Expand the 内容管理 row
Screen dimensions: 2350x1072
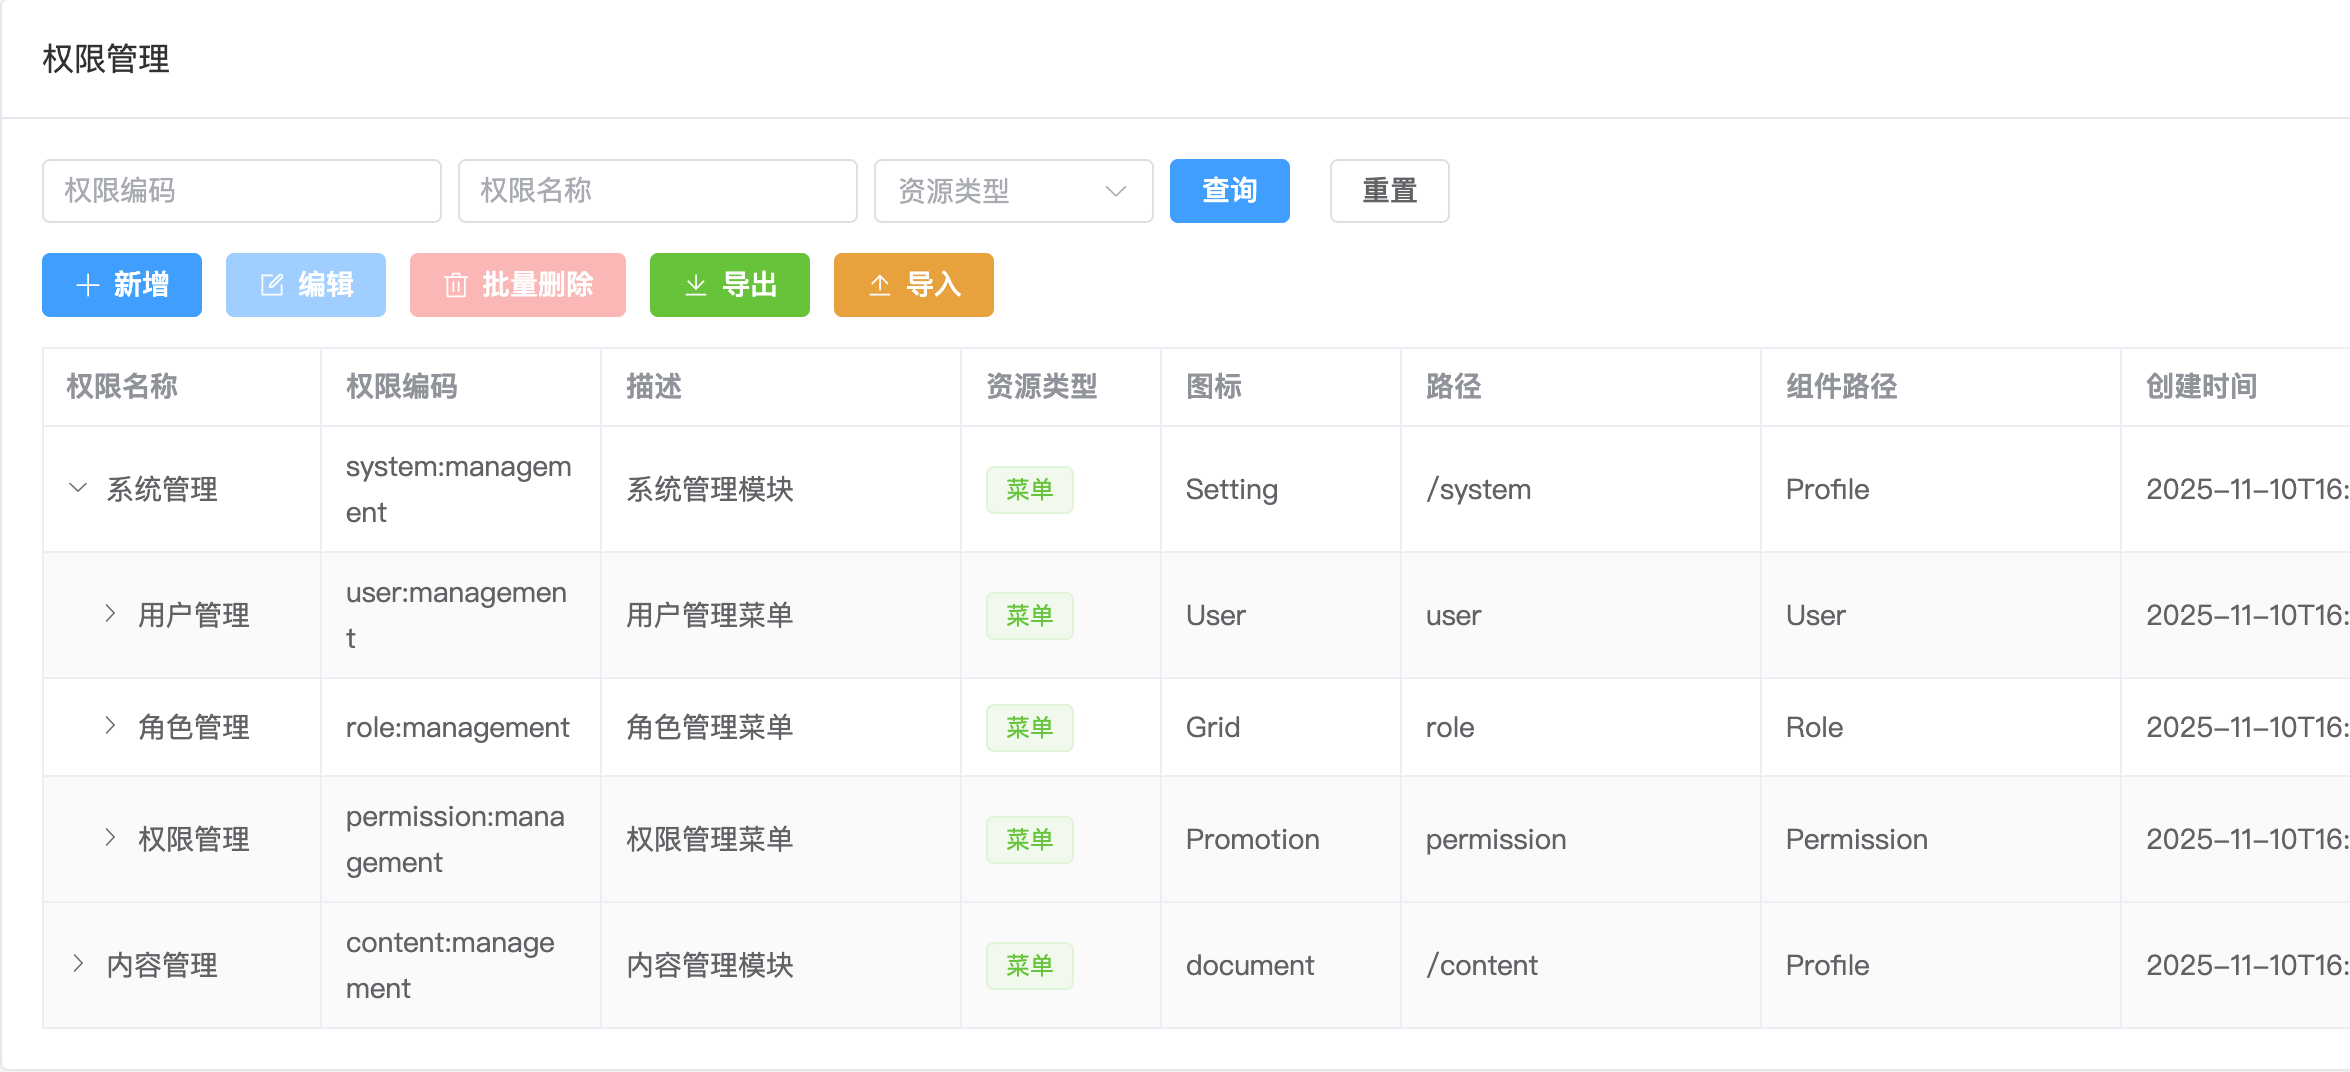[78, 964]
